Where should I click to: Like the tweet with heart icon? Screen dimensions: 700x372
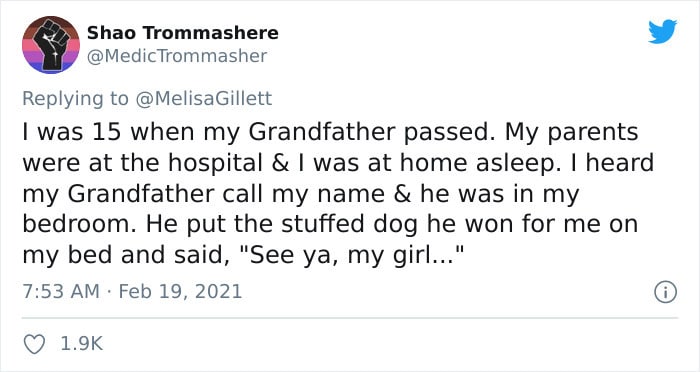[x=34, y=344]
